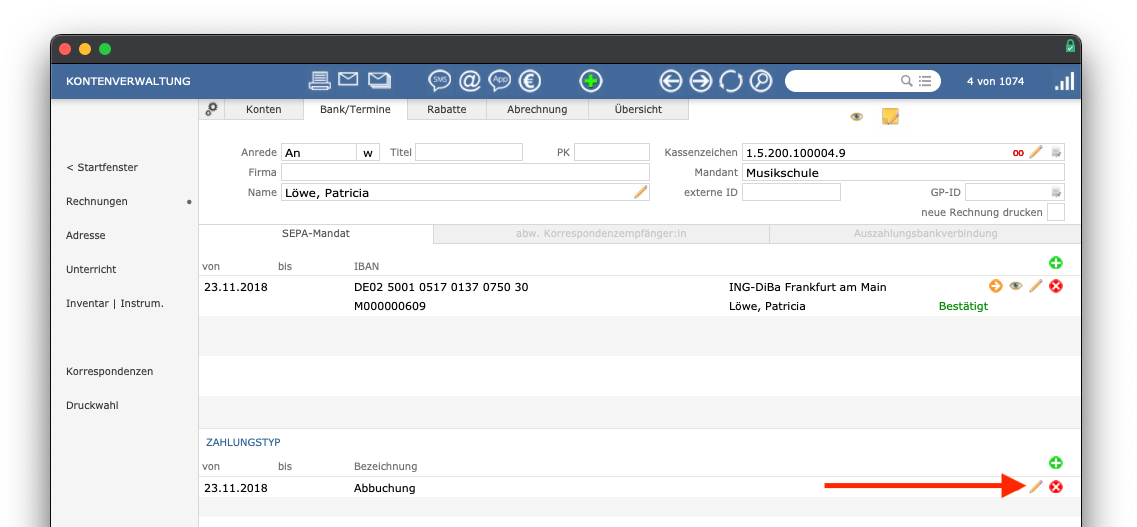
Task: Click the Euro symbol icon
Action: [x=530, y=80]
